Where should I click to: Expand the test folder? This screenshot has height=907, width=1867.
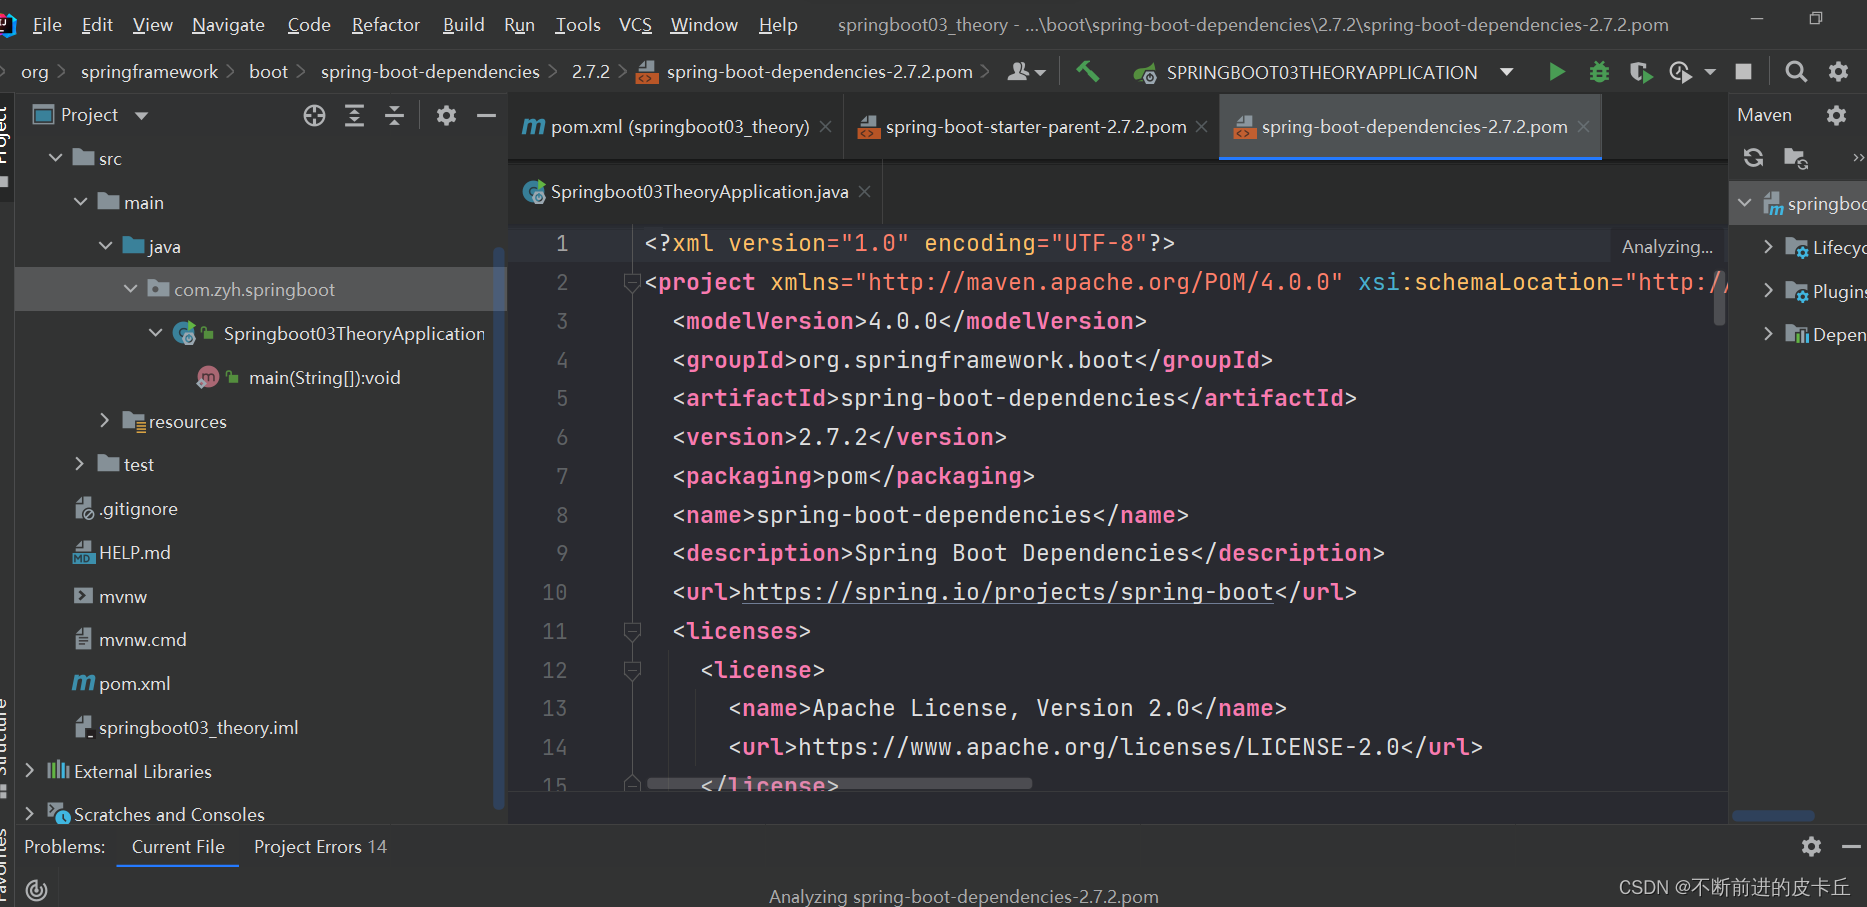point(80,464)
